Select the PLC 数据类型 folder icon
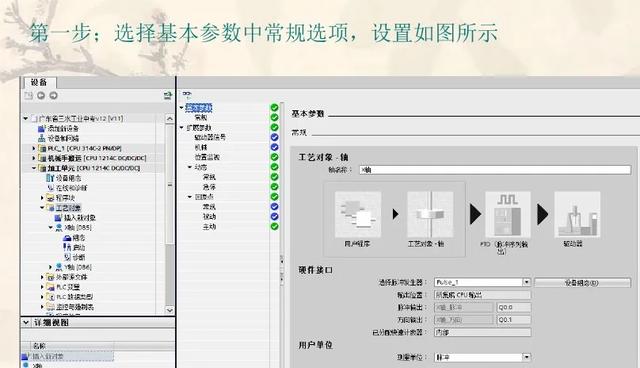This screenshot has width=640, height=368. coord(50,297)
